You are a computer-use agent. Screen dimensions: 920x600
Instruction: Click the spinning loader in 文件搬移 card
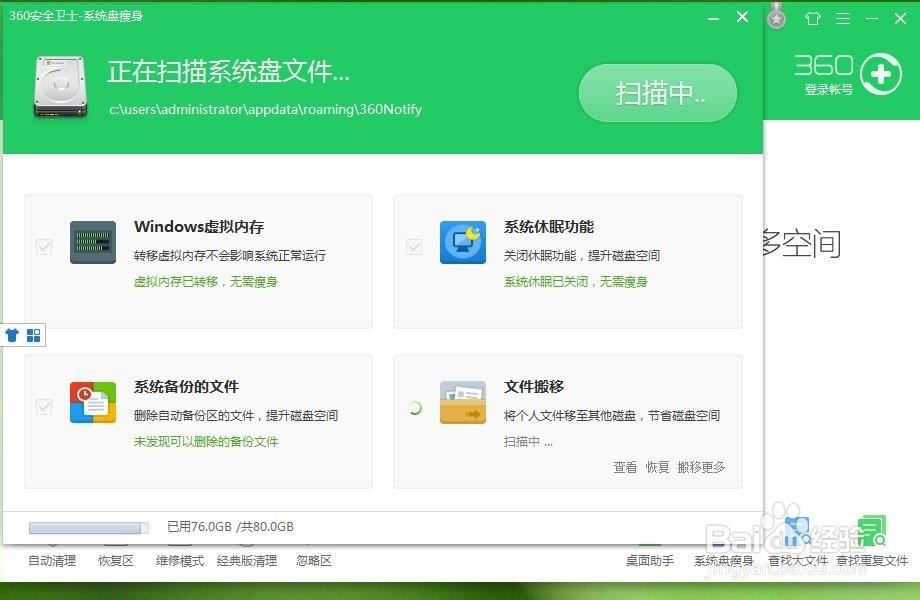pos(415,408)
